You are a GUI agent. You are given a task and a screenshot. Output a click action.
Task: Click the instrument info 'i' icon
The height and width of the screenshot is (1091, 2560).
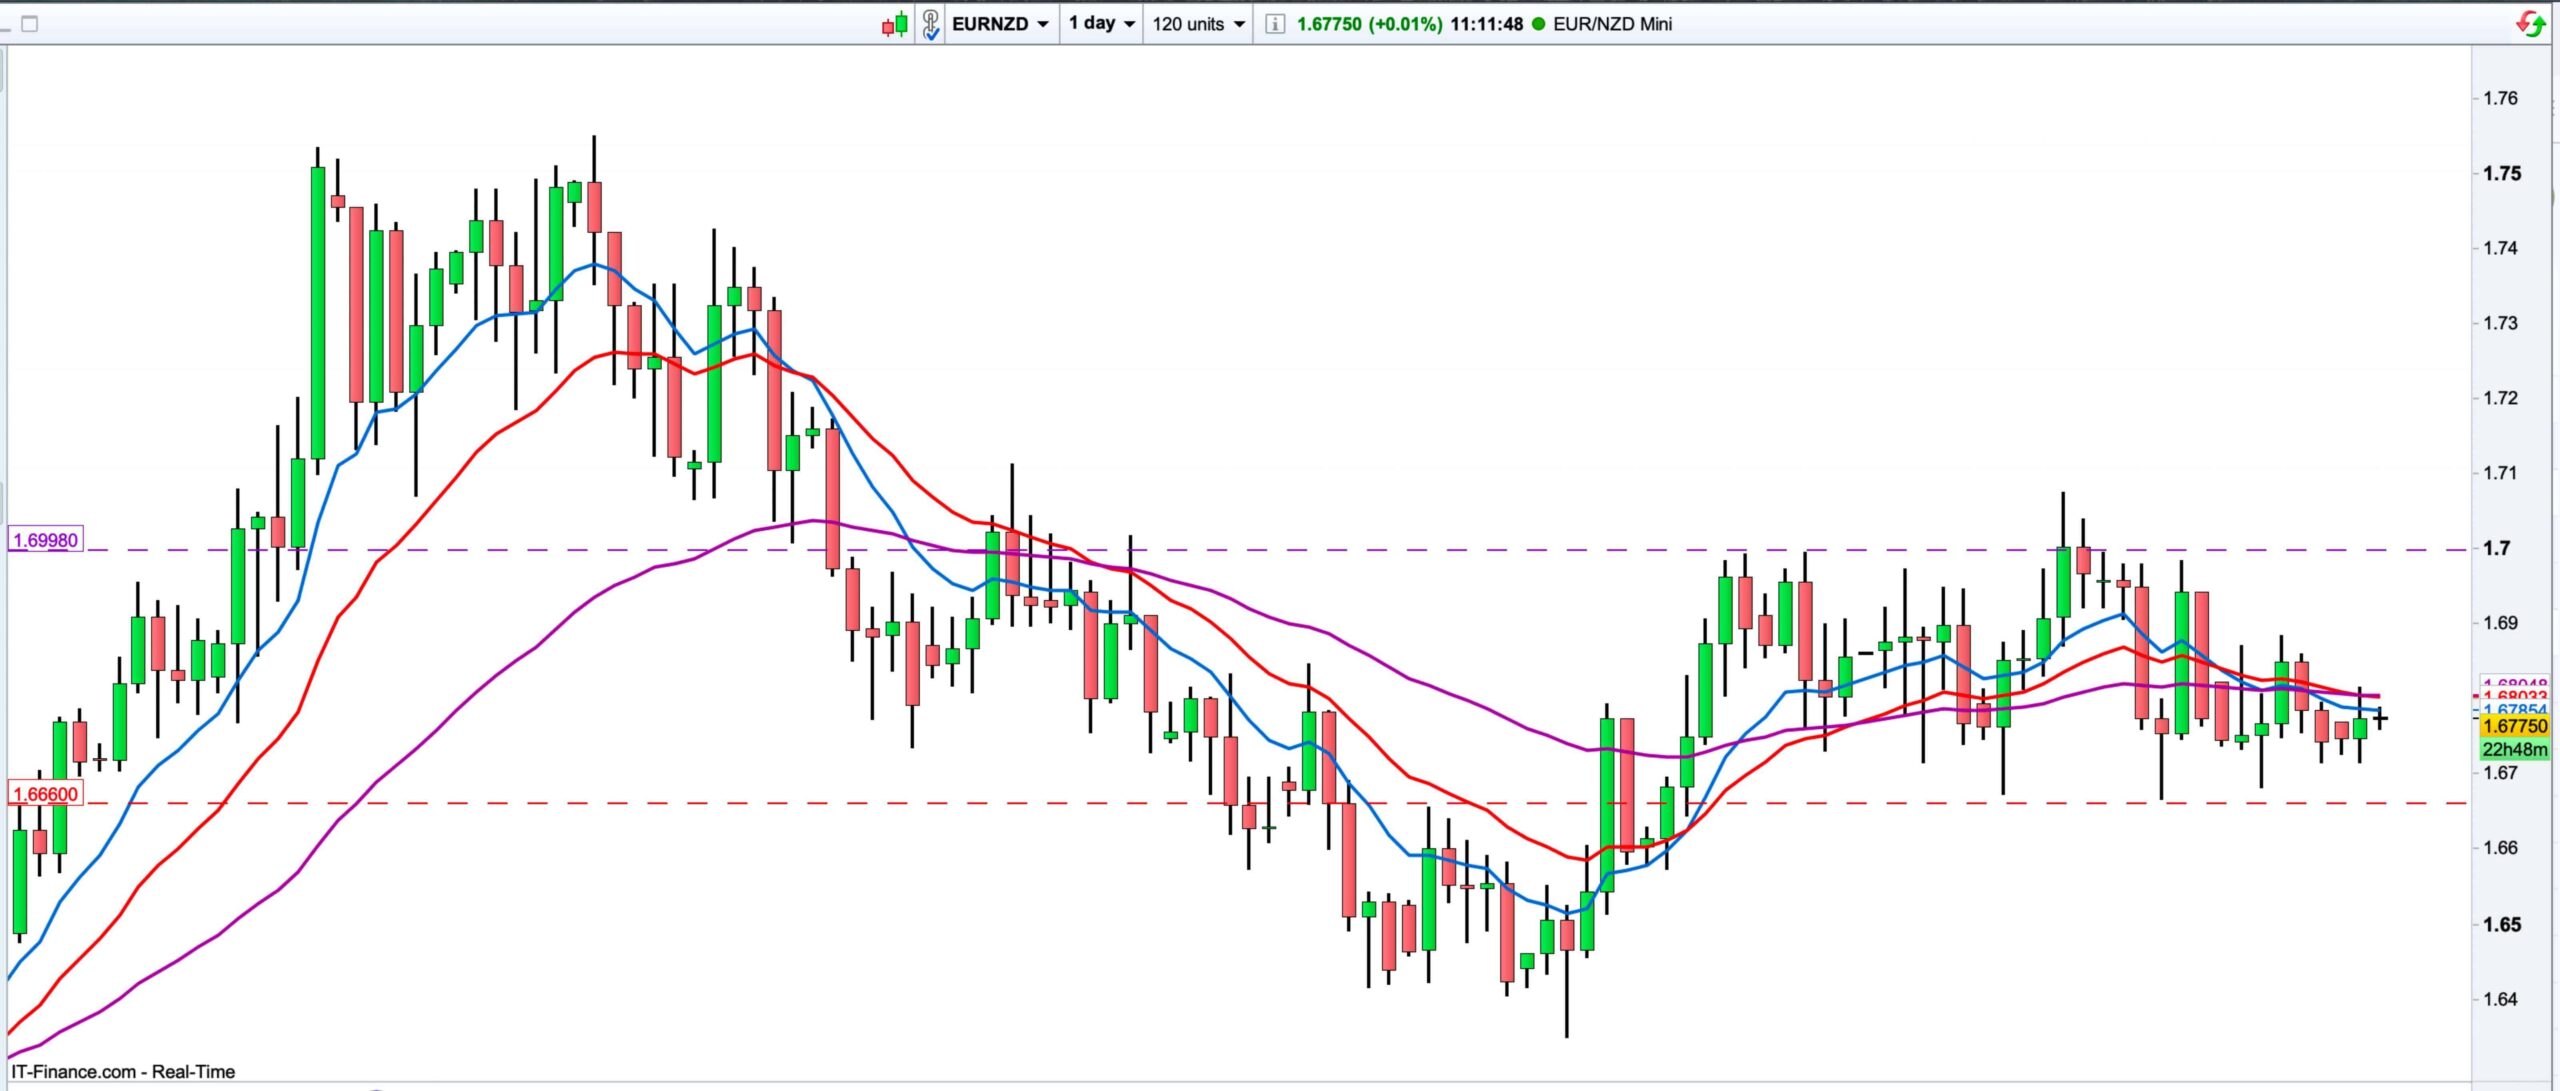[1274, 24]
